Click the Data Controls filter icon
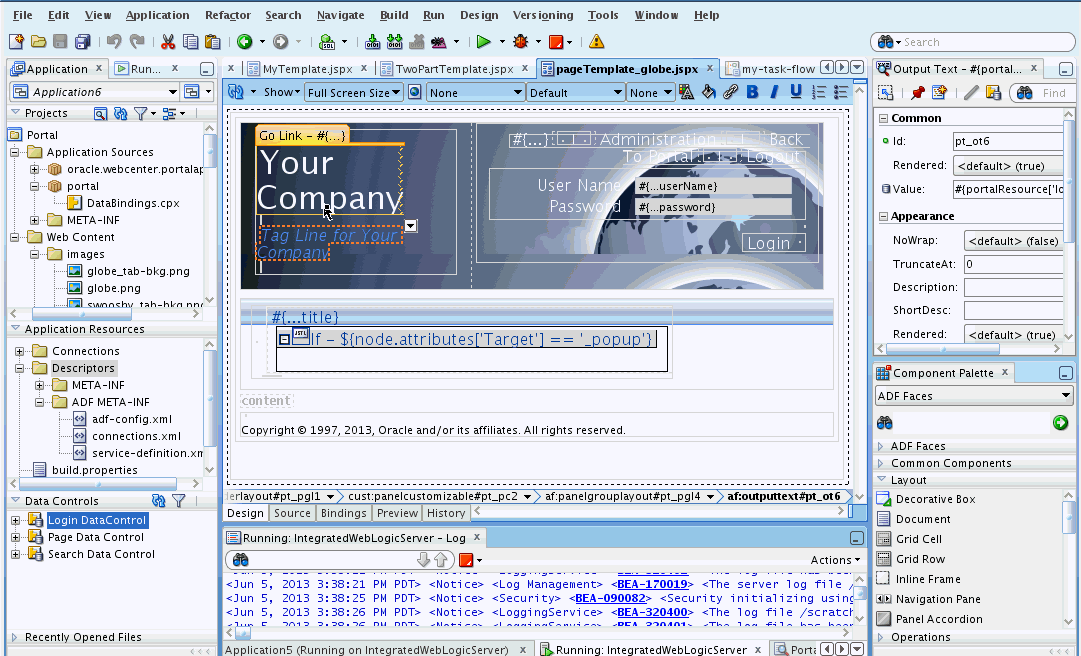The image size is (1081, 656). [x=179, y=501]
